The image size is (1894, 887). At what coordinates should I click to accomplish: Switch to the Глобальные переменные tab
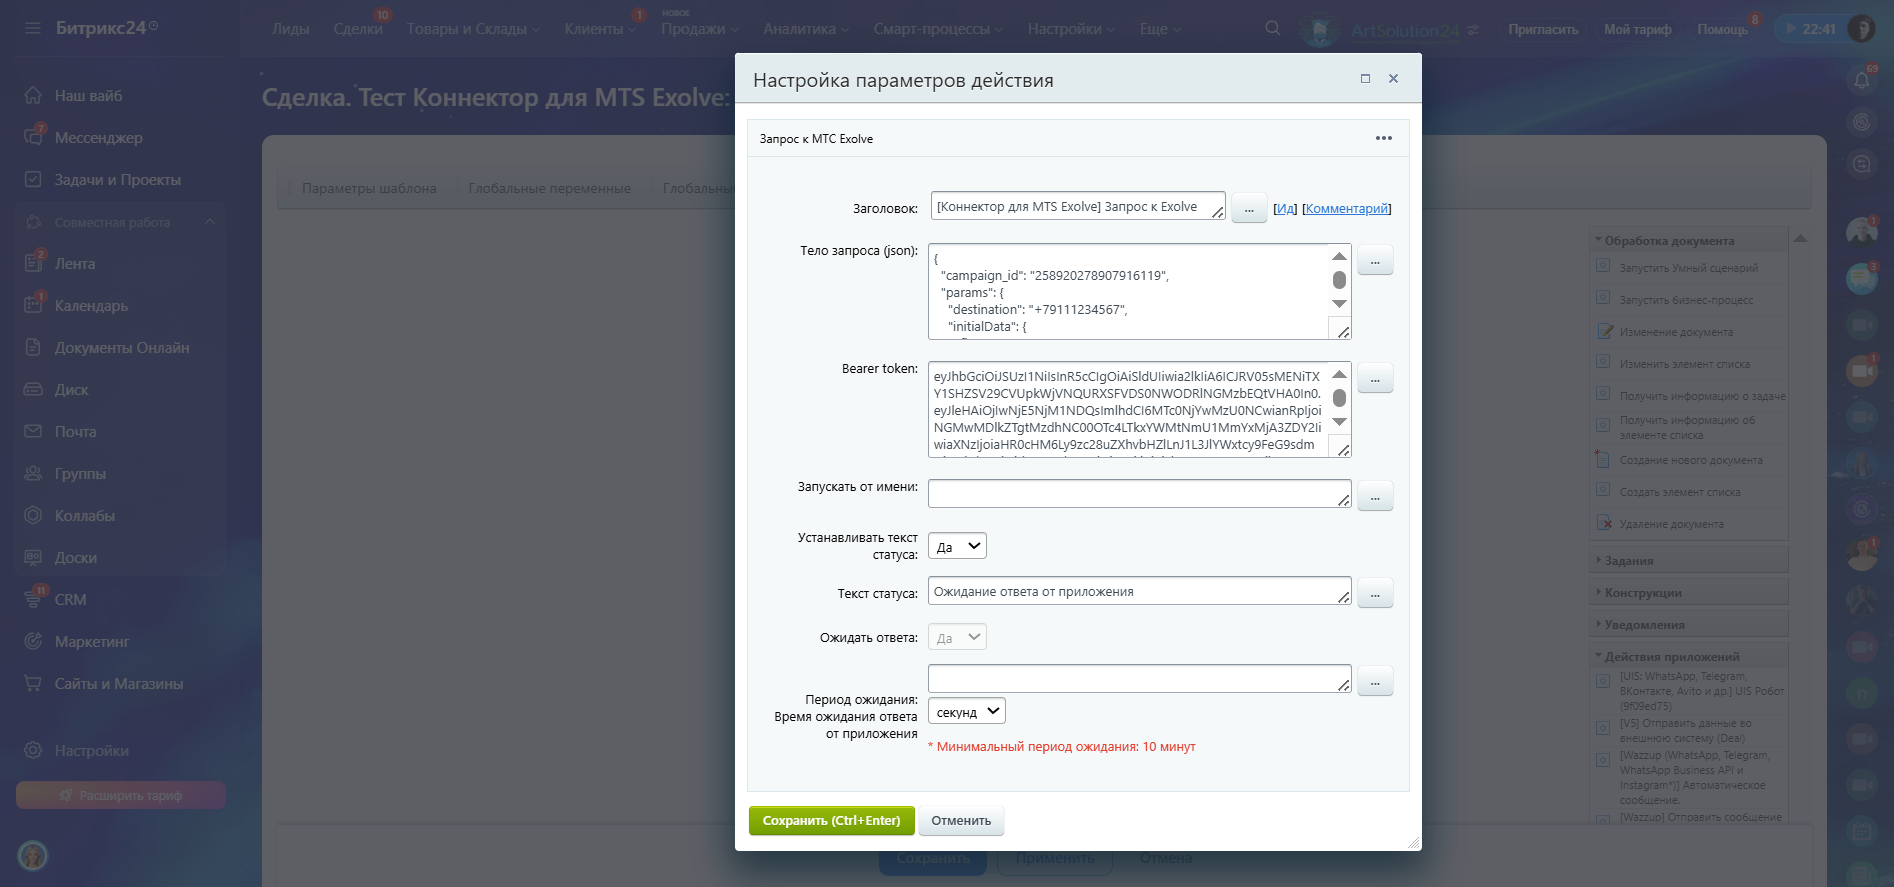pyautogui.click(x=549, y=188)
